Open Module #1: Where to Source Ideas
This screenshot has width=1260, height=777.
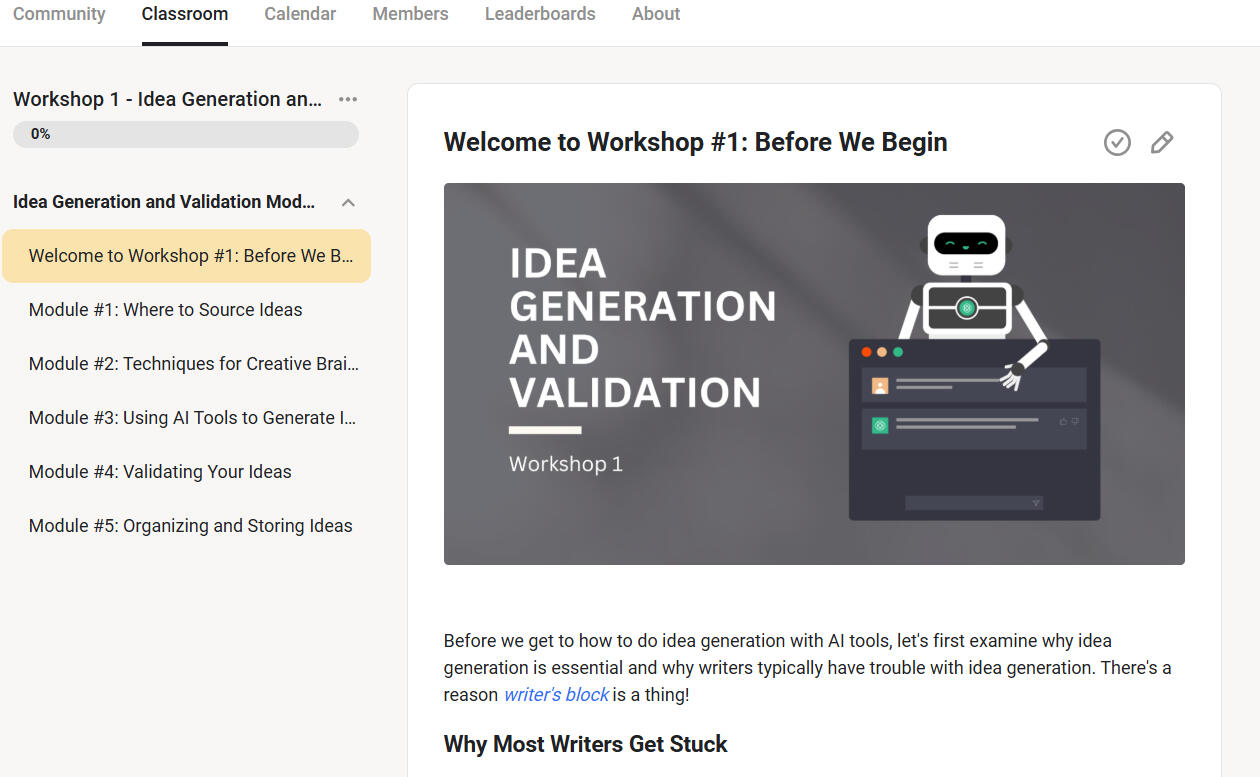pyautogui.click(x=166, y=310)
